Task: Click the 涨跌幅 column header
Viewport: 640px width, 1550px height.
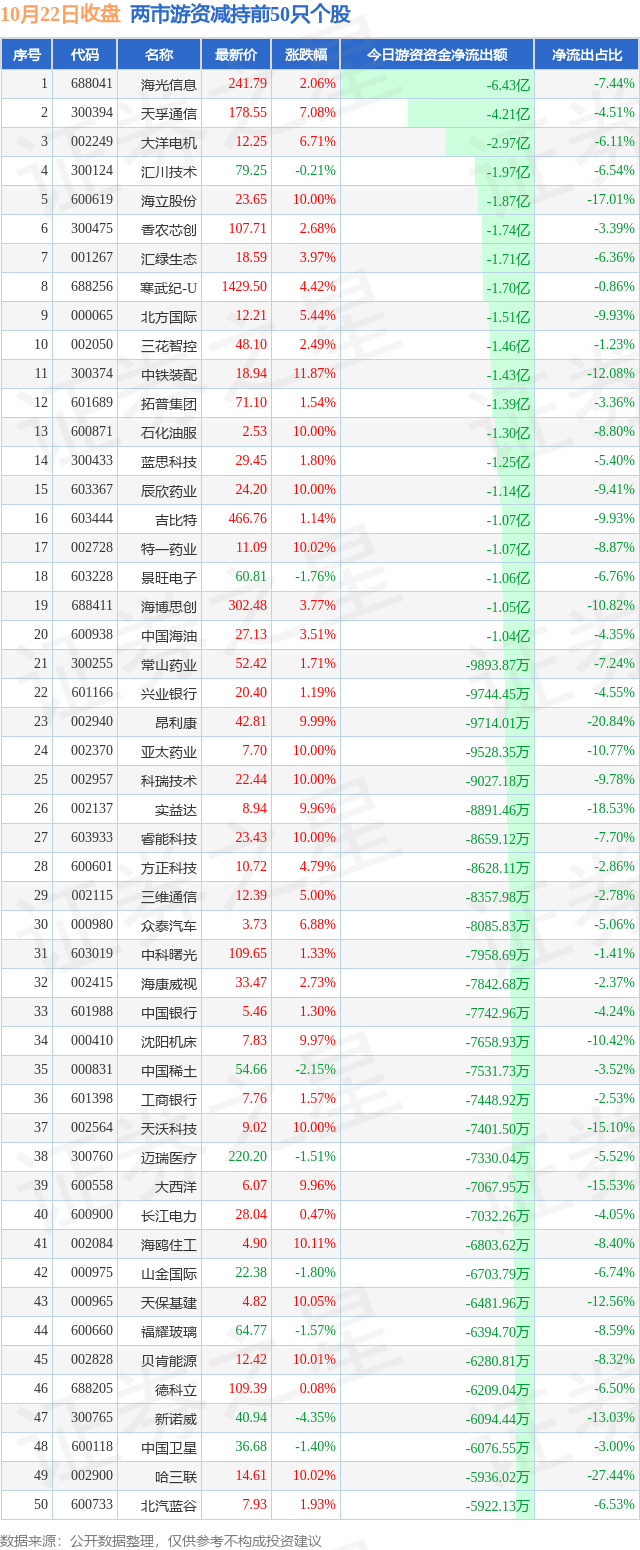Action: [305, 55]
